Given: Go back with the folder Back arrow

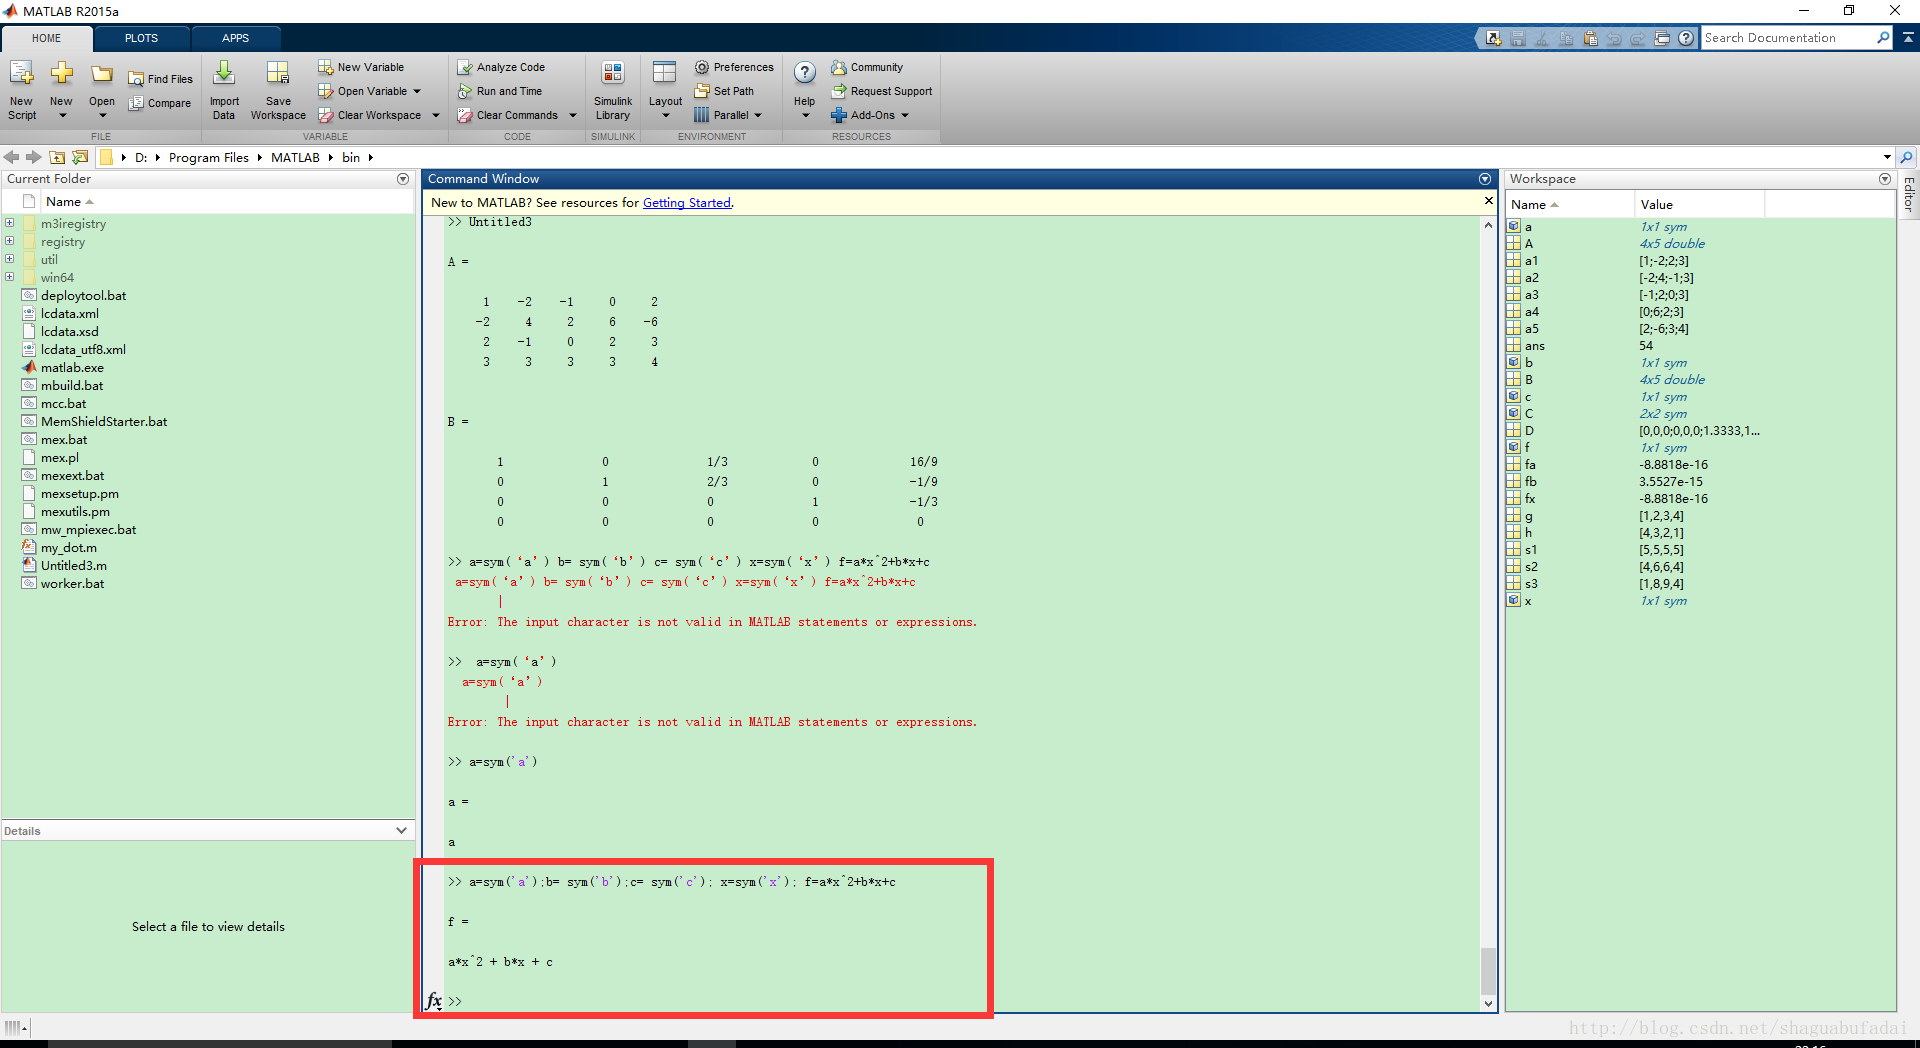Looking at the screenshot, I should pyautogui.click(x=12, y=157).
